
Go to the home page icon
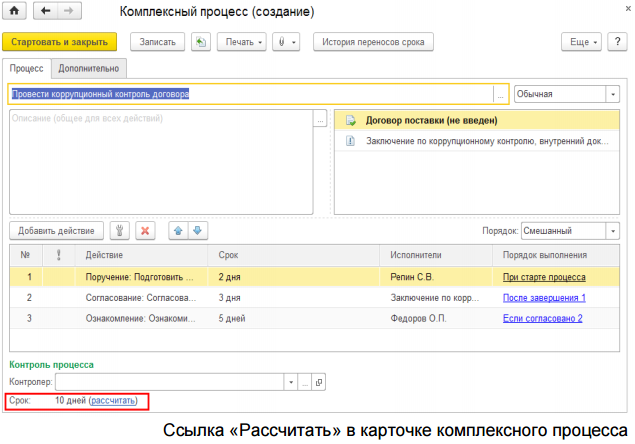click(x=14, y=11)
